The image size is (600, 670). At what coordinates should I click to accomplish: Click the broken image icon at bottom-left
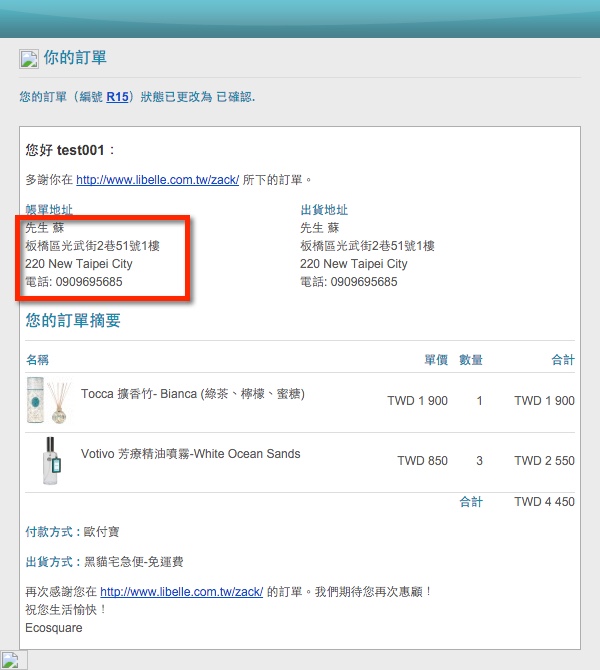click(x=13, y=659)
